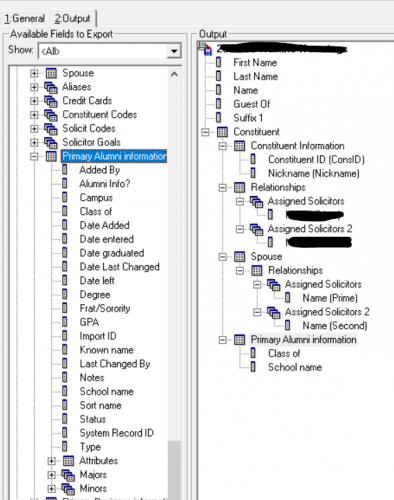Select the Date graduated field
The height and width of the screenshot is (500, 394).
tap(112, 253)
